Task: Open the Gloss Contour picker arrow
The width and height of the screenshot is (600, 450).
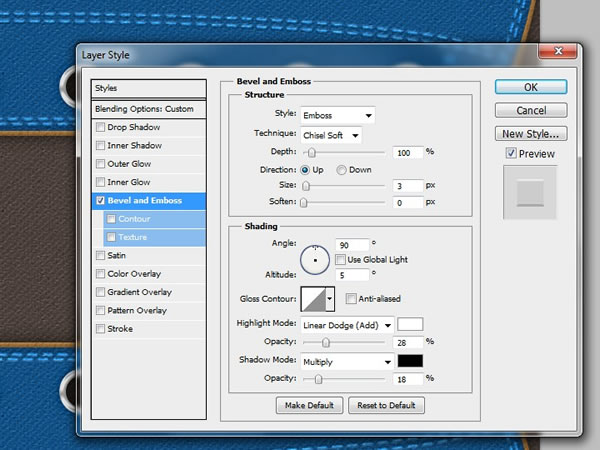Action: [x=330, y=298]
